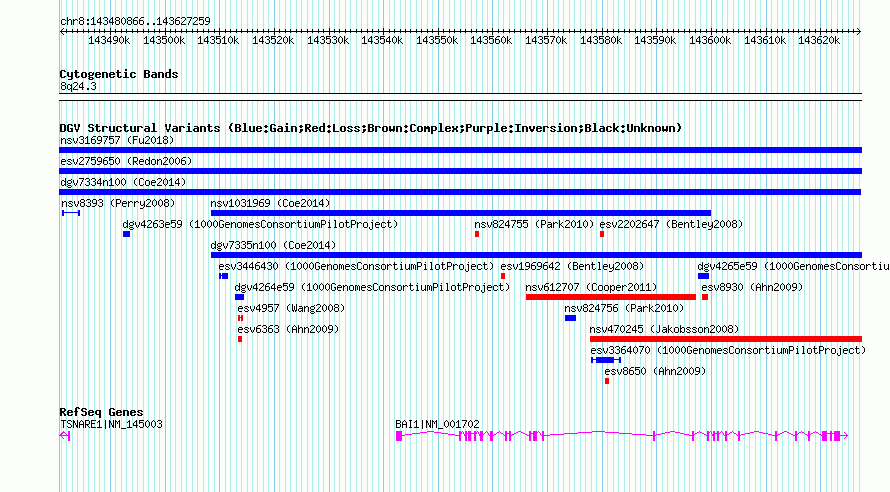890x492 pixels.
Task: Click the nsv824756 (Park2010) blue marker
Action: pos(570,318)
